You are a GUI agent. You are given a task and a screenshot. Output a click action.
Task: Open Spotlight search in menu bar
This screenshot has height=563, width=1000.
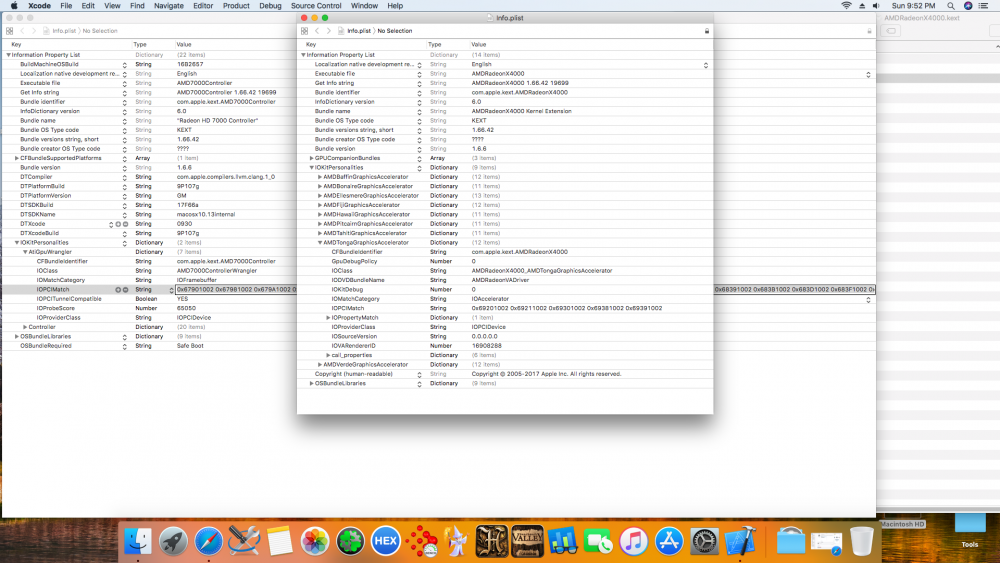click(x=951, y=6)
